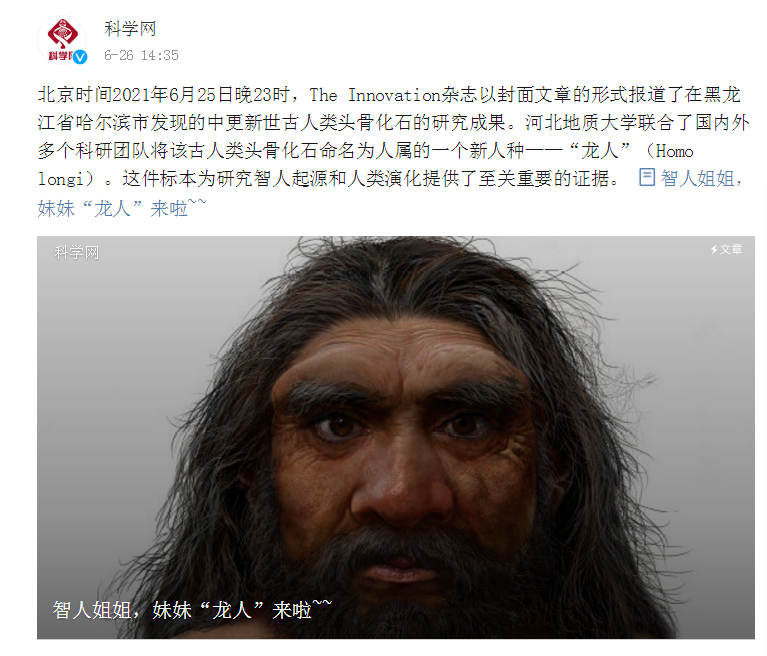Image resolution: width=767 pixels, height=656 pixels.
Task: Click the link text 妹妹“龙人”来啦~~ in blue
Action: [x=122, y=207]
